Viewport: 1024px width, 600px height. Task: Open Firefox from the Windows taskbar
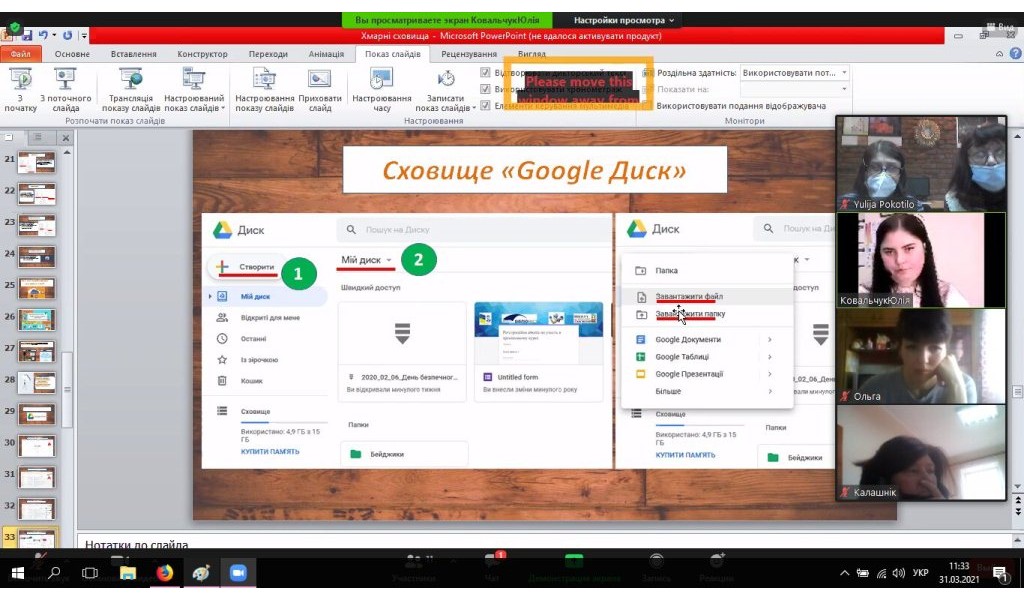[x=164, y=573]
